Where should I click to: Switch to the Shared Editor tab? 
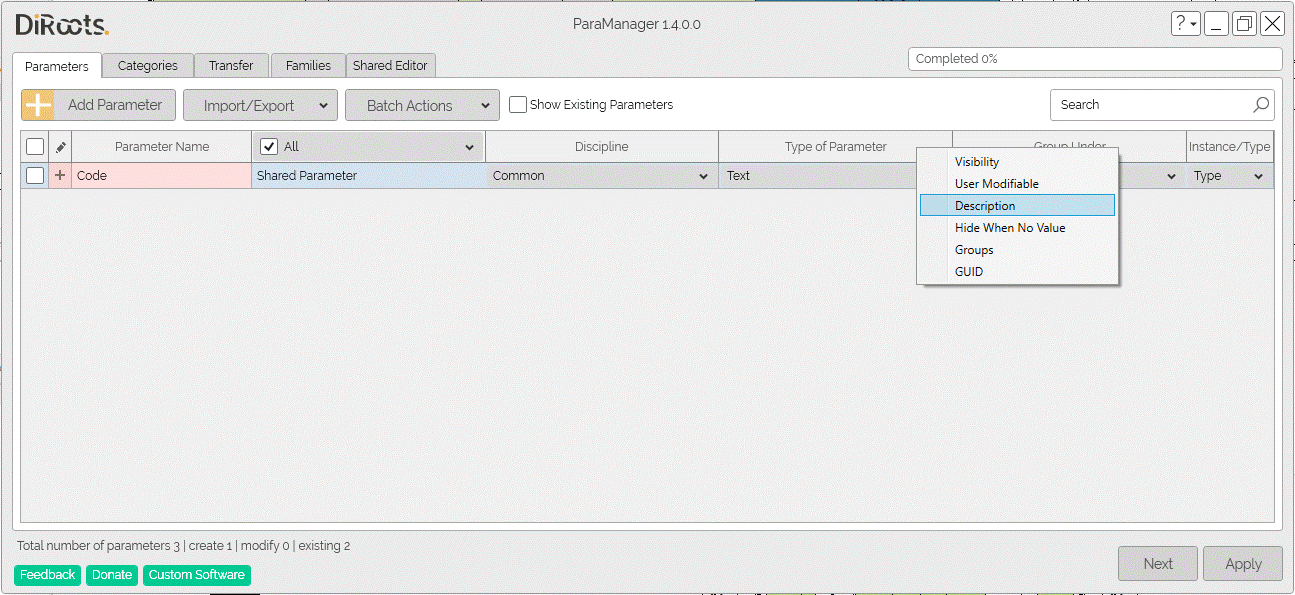[x=391, y=65]
